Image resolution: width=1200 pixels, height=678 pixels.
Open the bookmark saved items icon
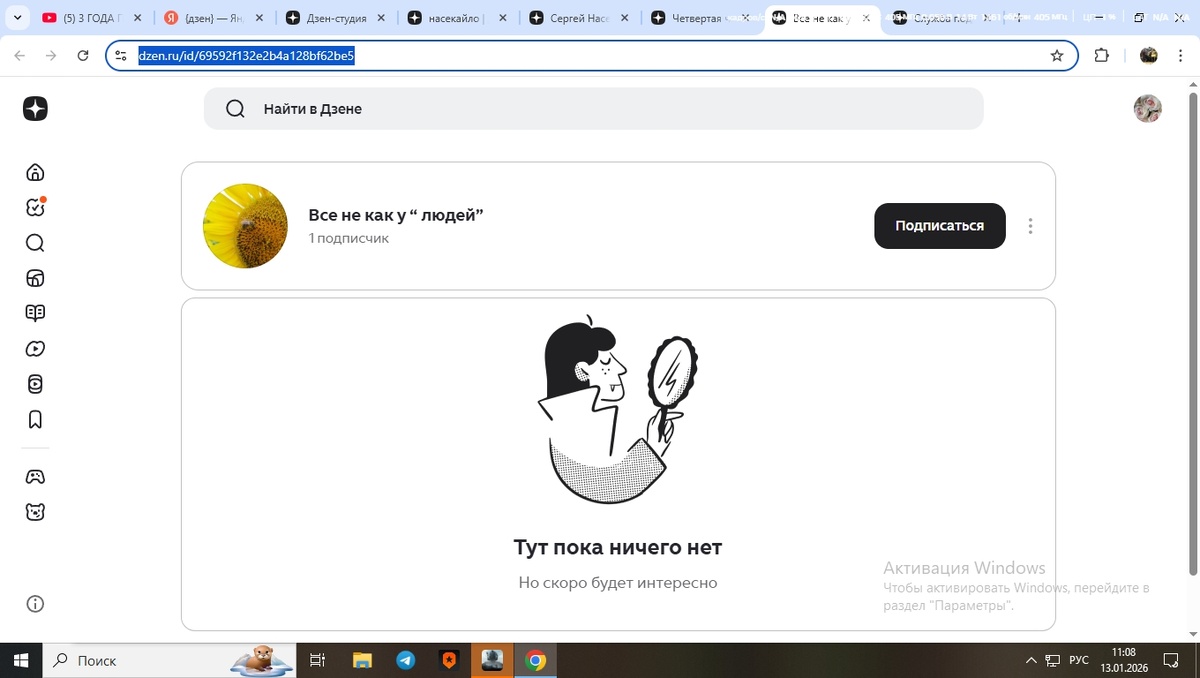[x=35, y=419]
